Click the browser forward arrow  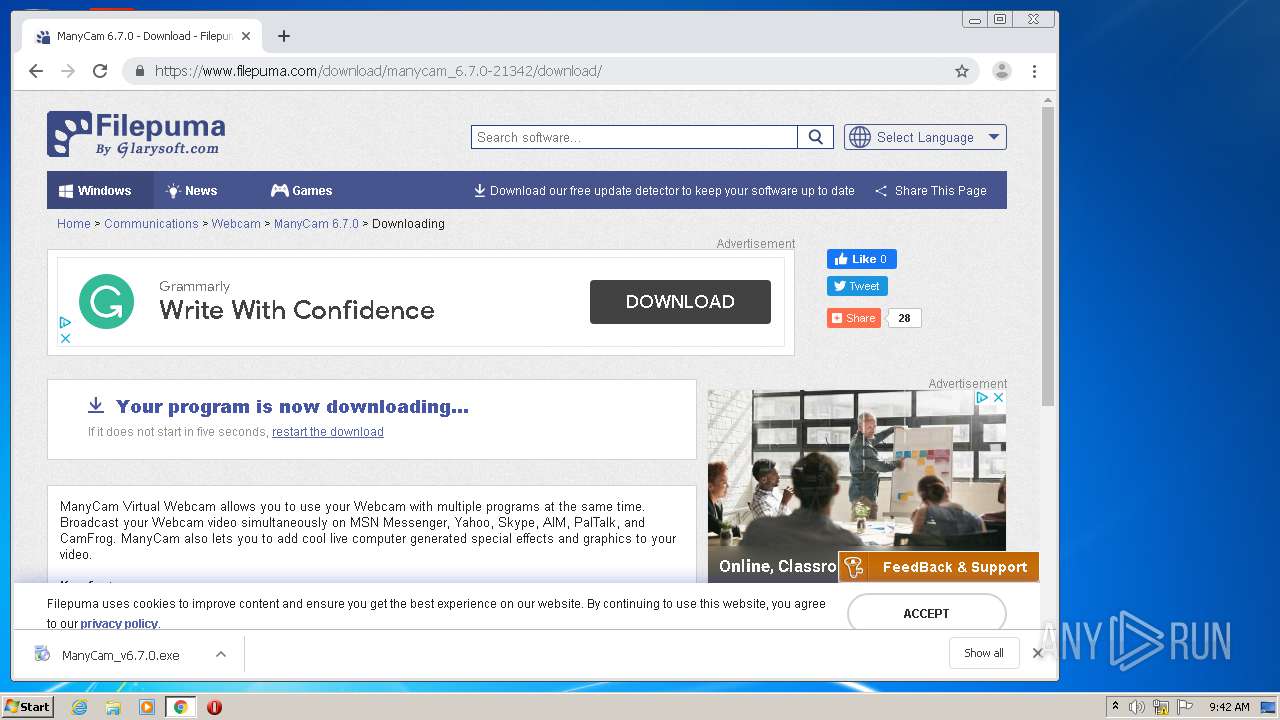68,71
